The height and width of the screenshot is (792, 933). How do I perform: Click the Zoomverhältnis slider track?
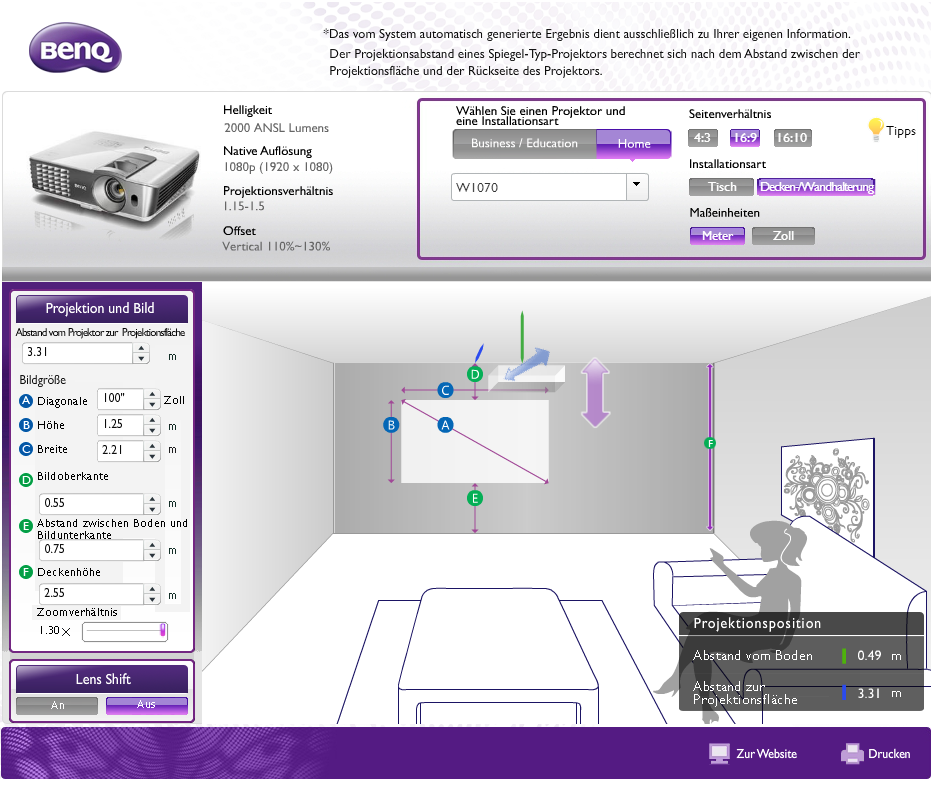[125, 632]
